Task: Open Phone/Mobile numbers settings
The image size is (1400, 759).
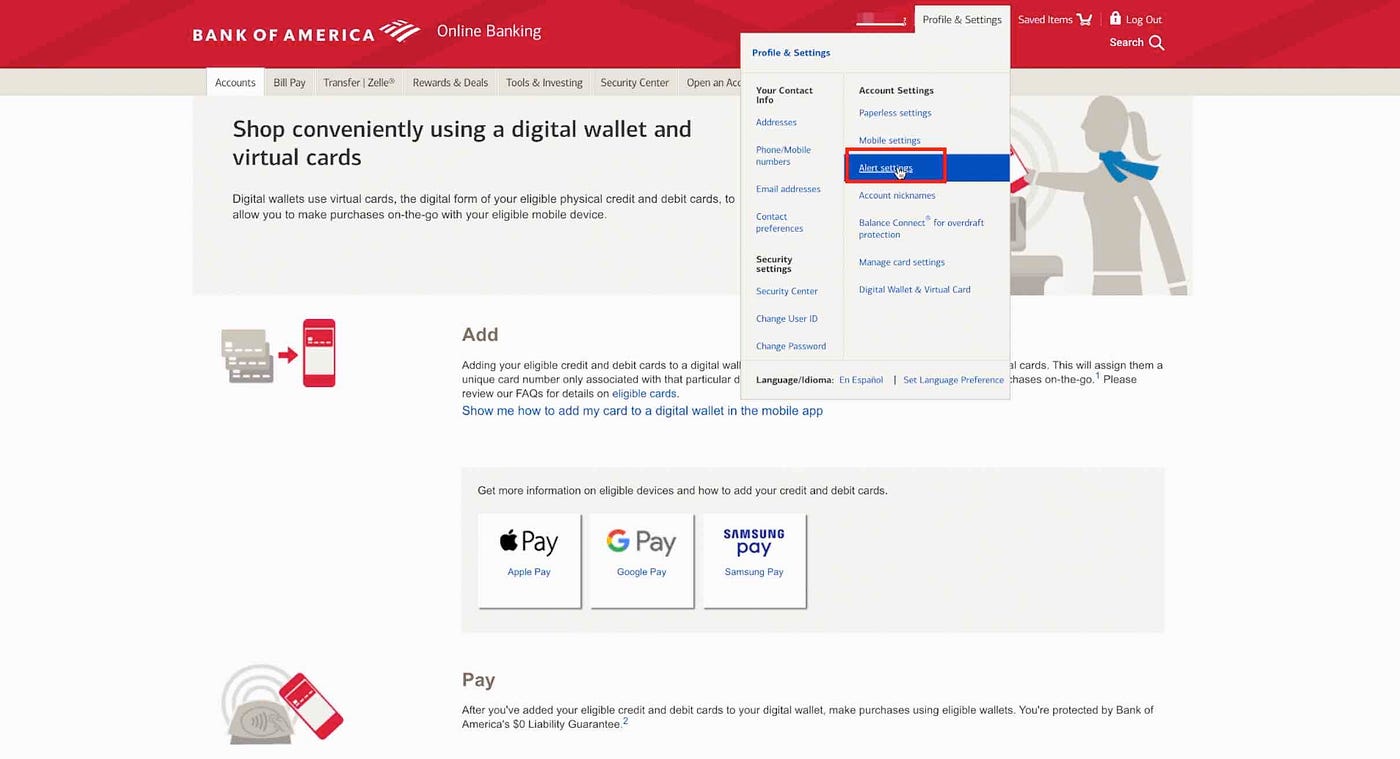Action: click(783, 155)
